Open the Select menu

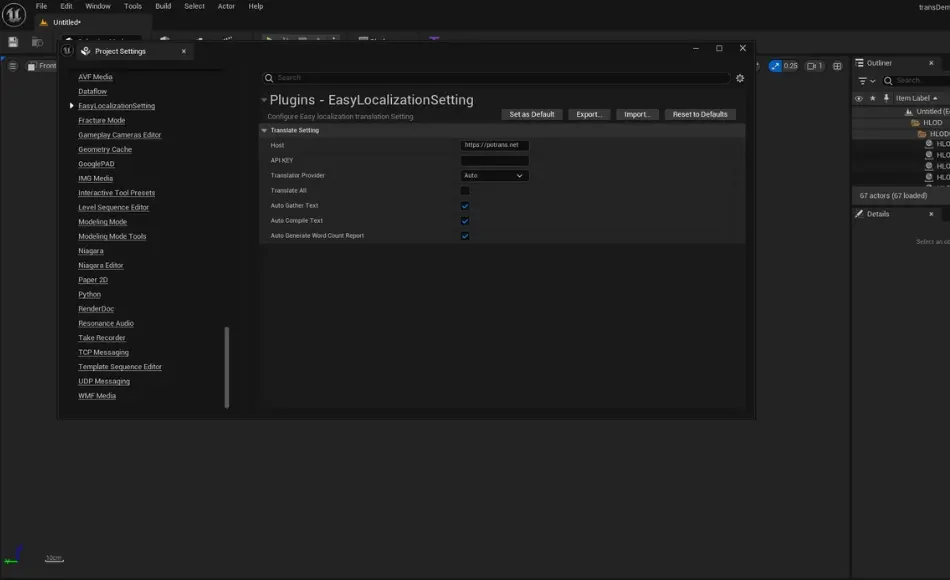coord(194,6)
